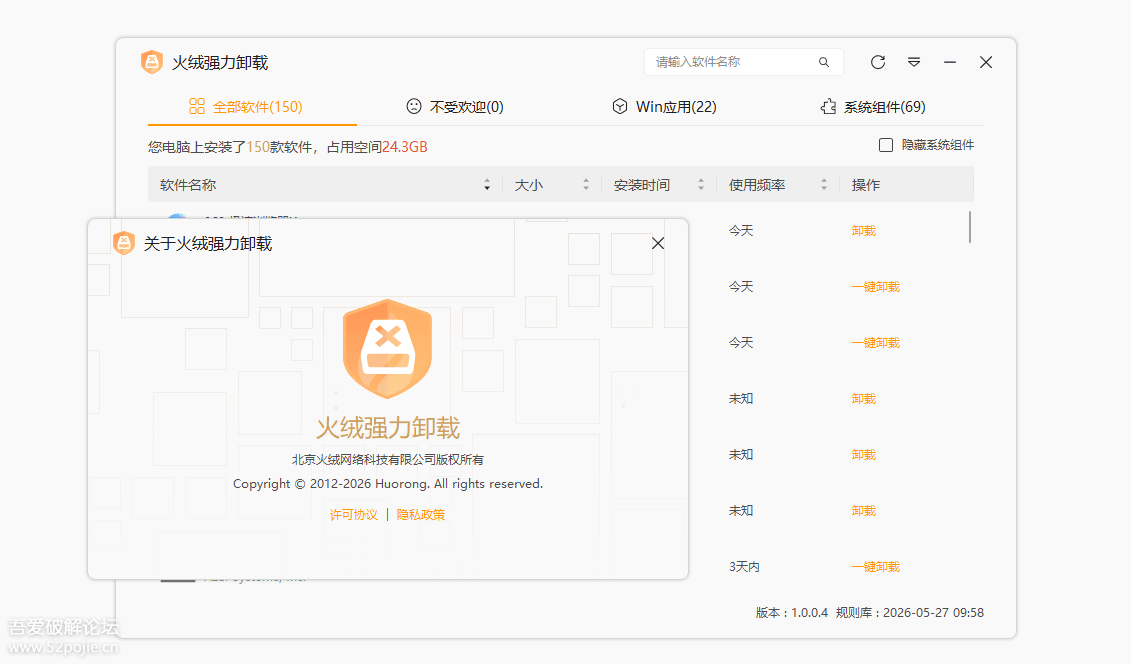Click 卸载 in the first 今天 row
1131x664 pixels.
[x=863, y=231]
